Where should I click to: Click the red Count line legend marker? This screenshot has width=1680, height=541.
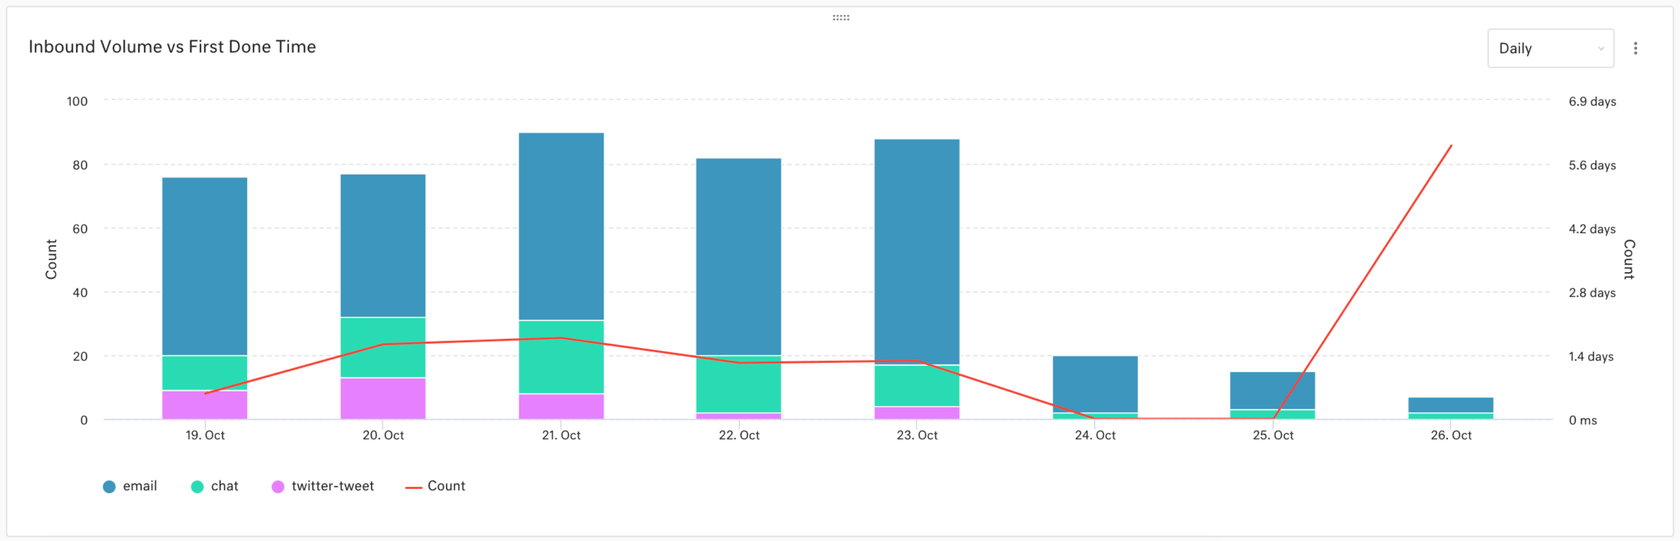point(413,487)
